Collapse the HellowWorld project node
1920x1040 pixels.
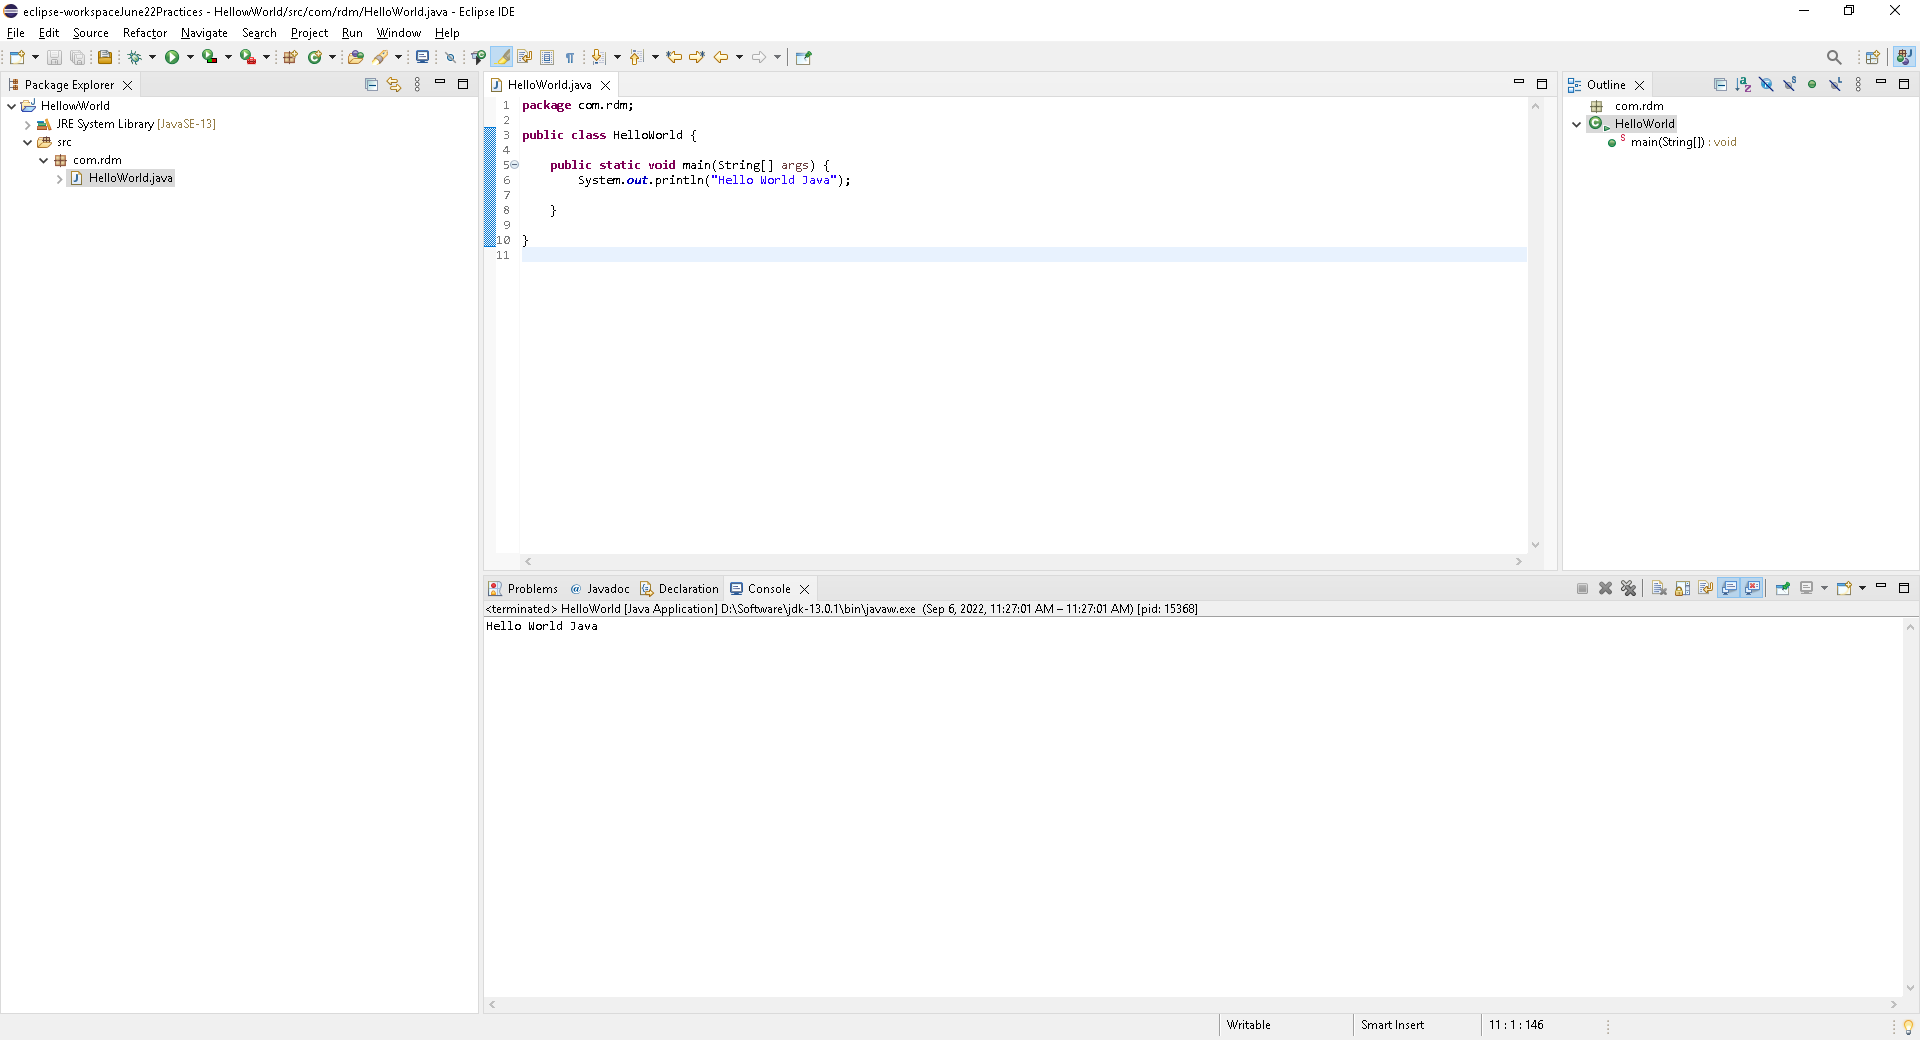(11, 106)
